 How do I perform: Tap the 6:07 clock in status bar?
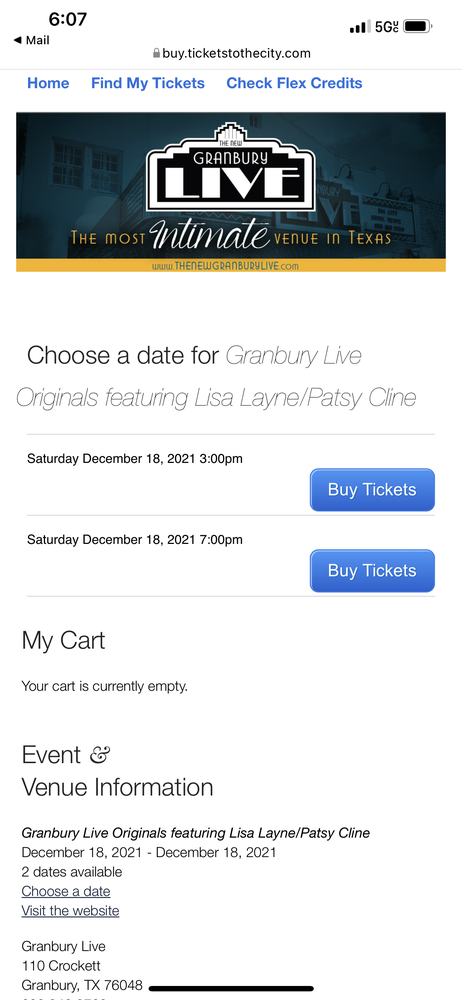[68, 20]
